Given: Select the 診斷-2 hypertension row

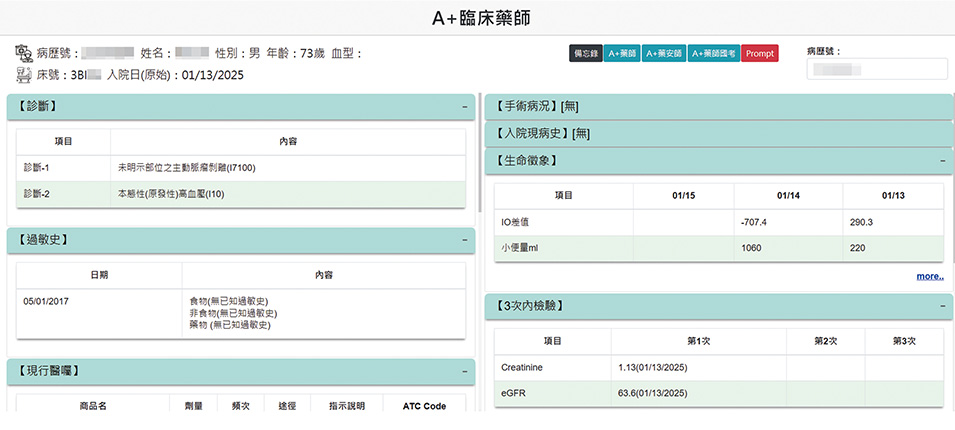Looking at the screenshot, I should (x=240, y=193).
